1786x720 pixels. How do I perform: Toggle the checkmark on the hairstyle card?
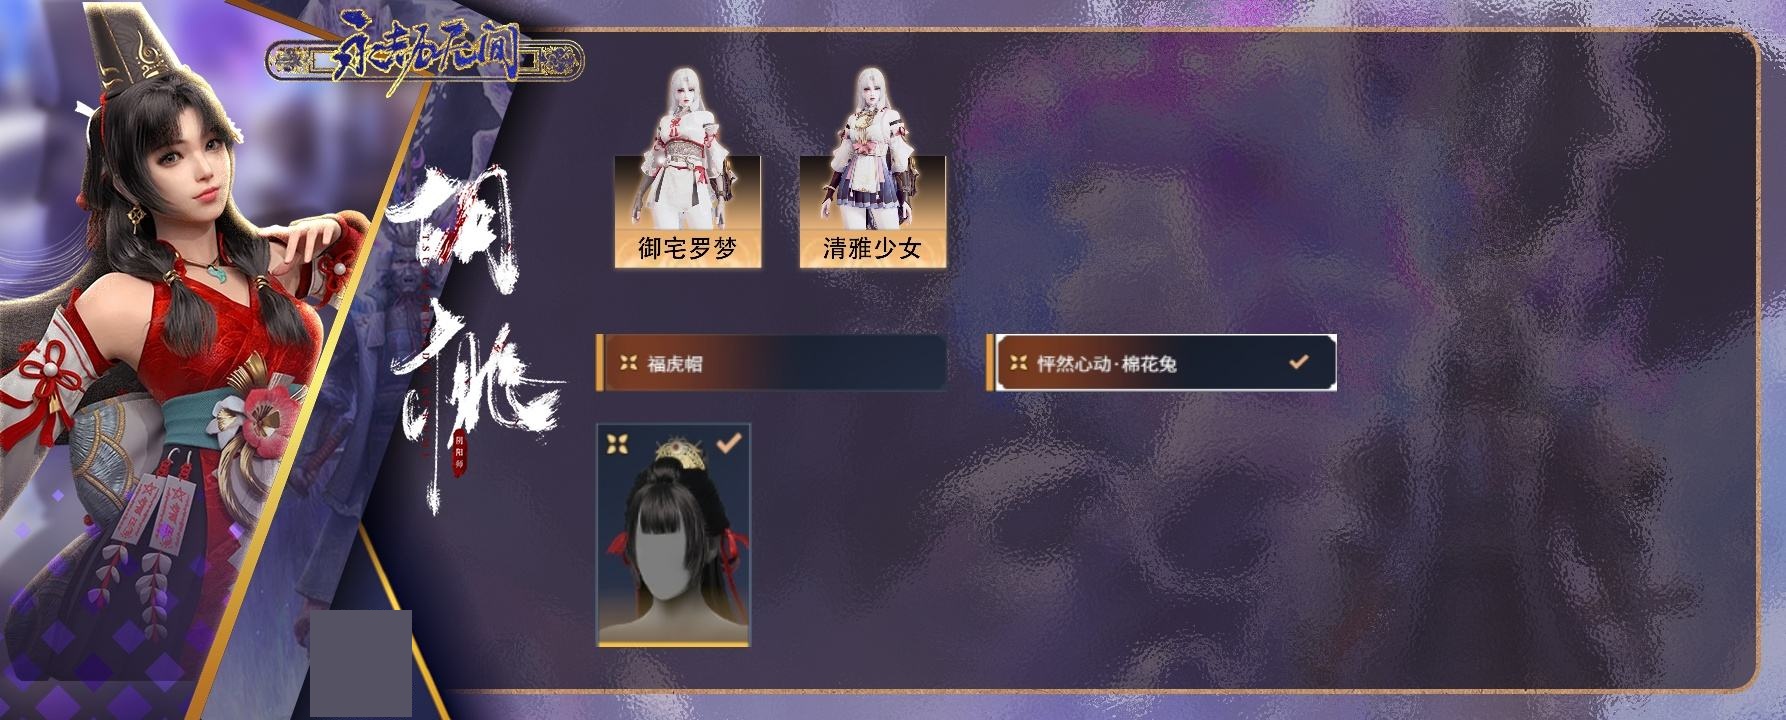click(729, 441)
